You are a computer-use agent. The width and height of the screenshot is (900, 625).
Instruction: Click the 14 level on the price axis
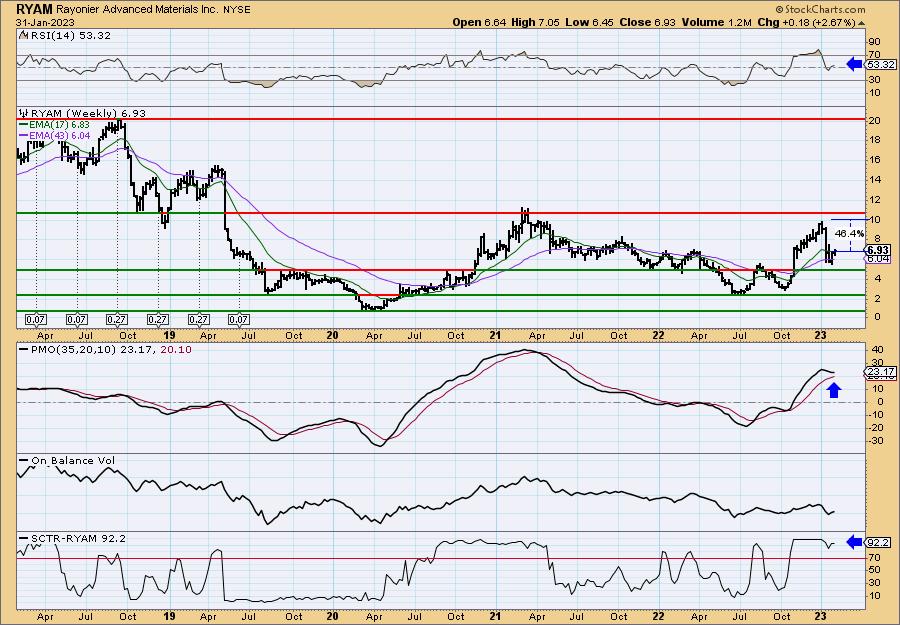pyautogui.click(x=875, y=180)
